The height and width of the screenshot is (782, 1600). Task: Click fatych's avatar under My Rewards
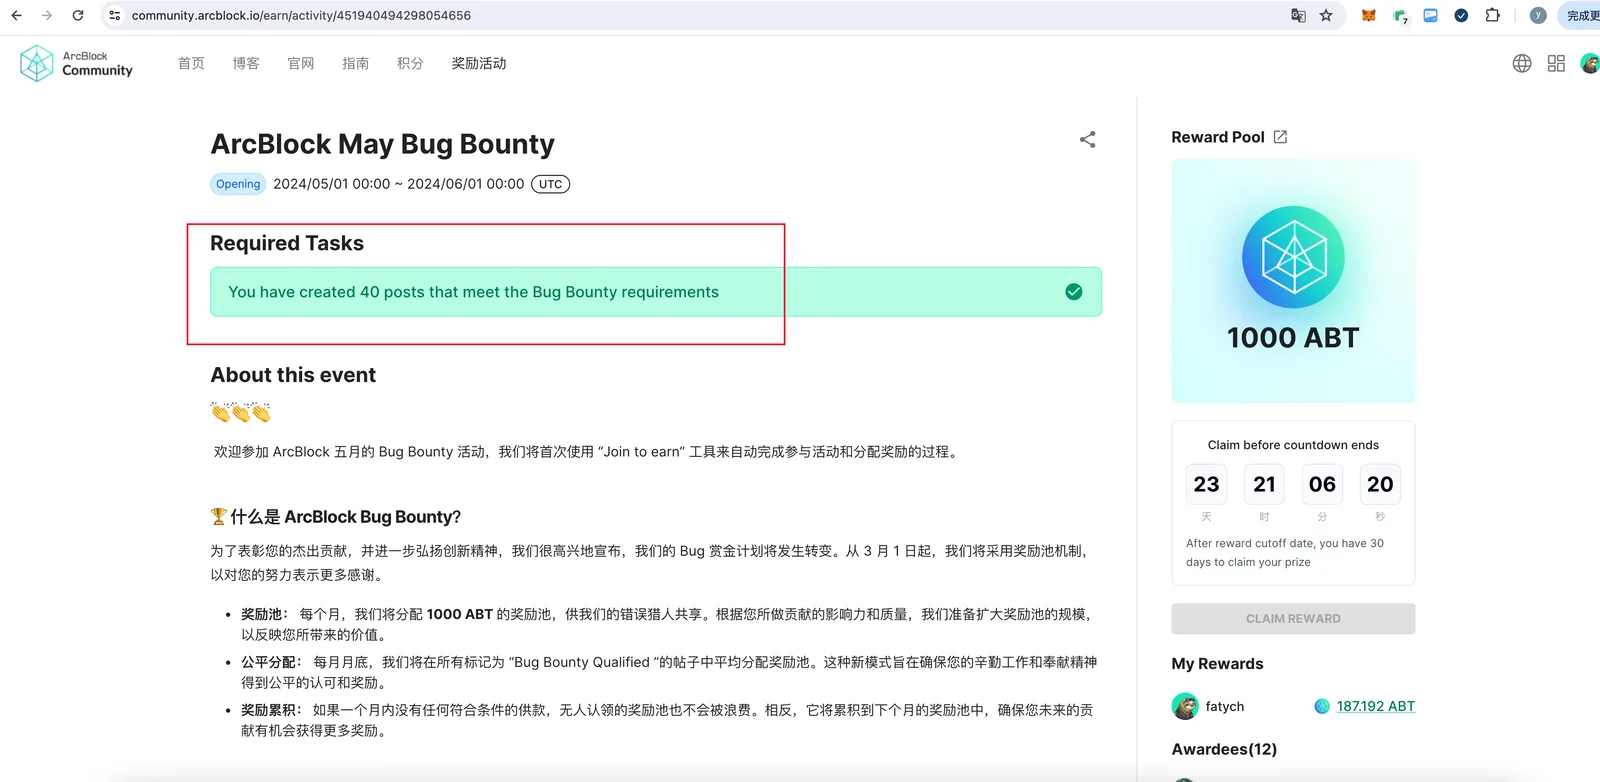pyautogui.click(x=1185, y=706)
